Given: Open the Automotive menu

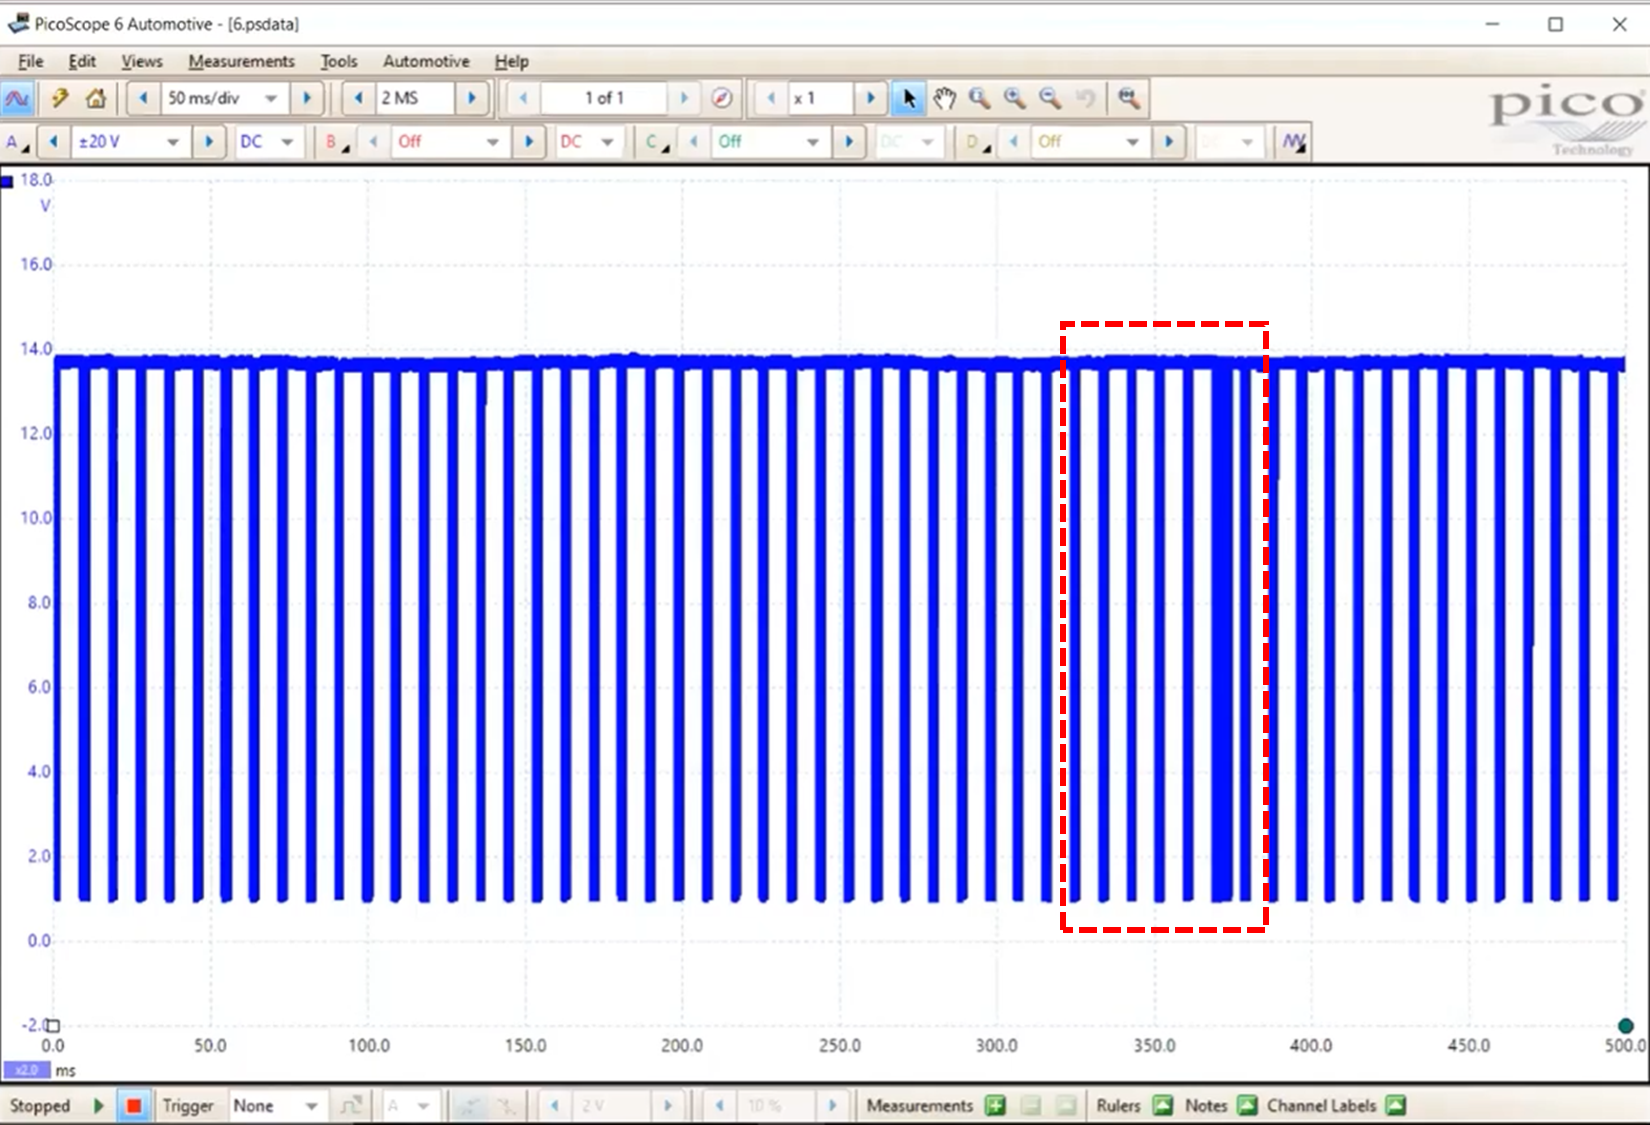Looking at the screenshot, I should coord(426,61).
